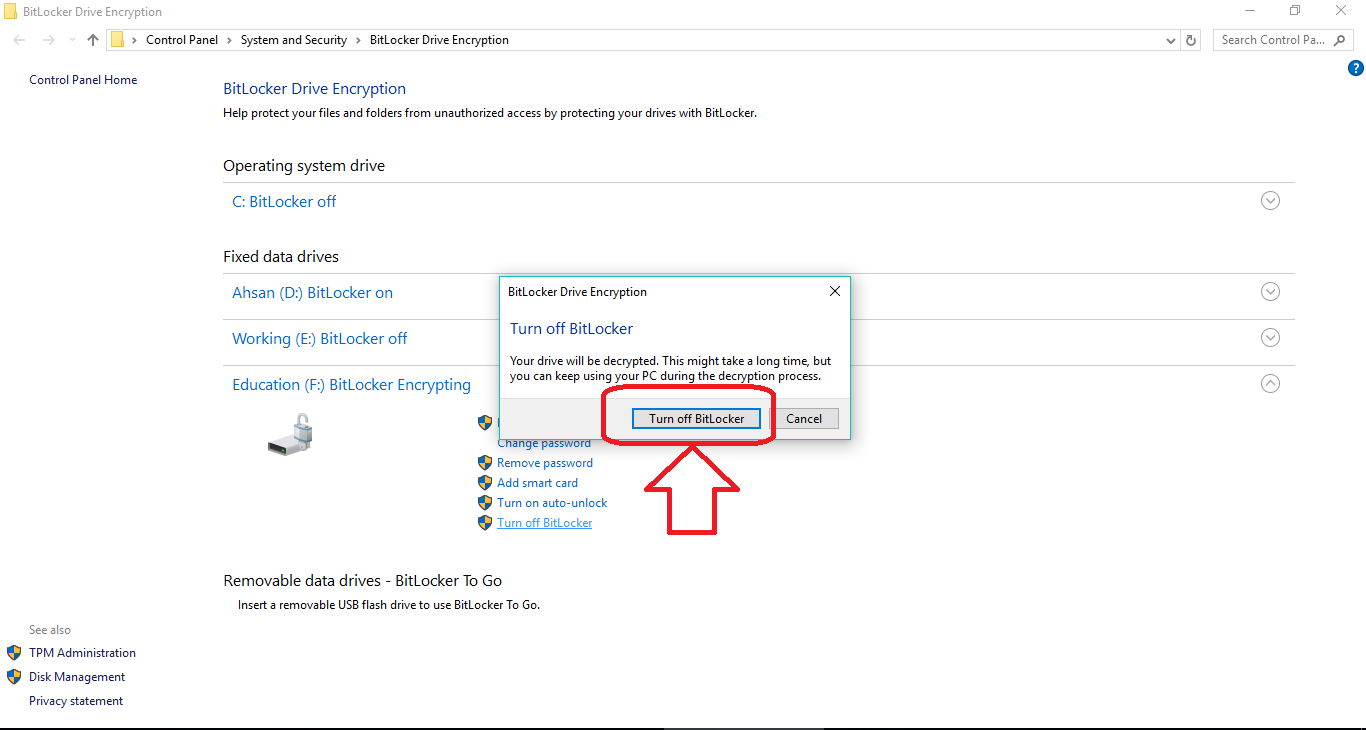The width and height of the screenshot is (1366, 730).
Task: Click the blue 'BitLocker Drive Encryption' page heading
Action: click(x=314, y=89)
